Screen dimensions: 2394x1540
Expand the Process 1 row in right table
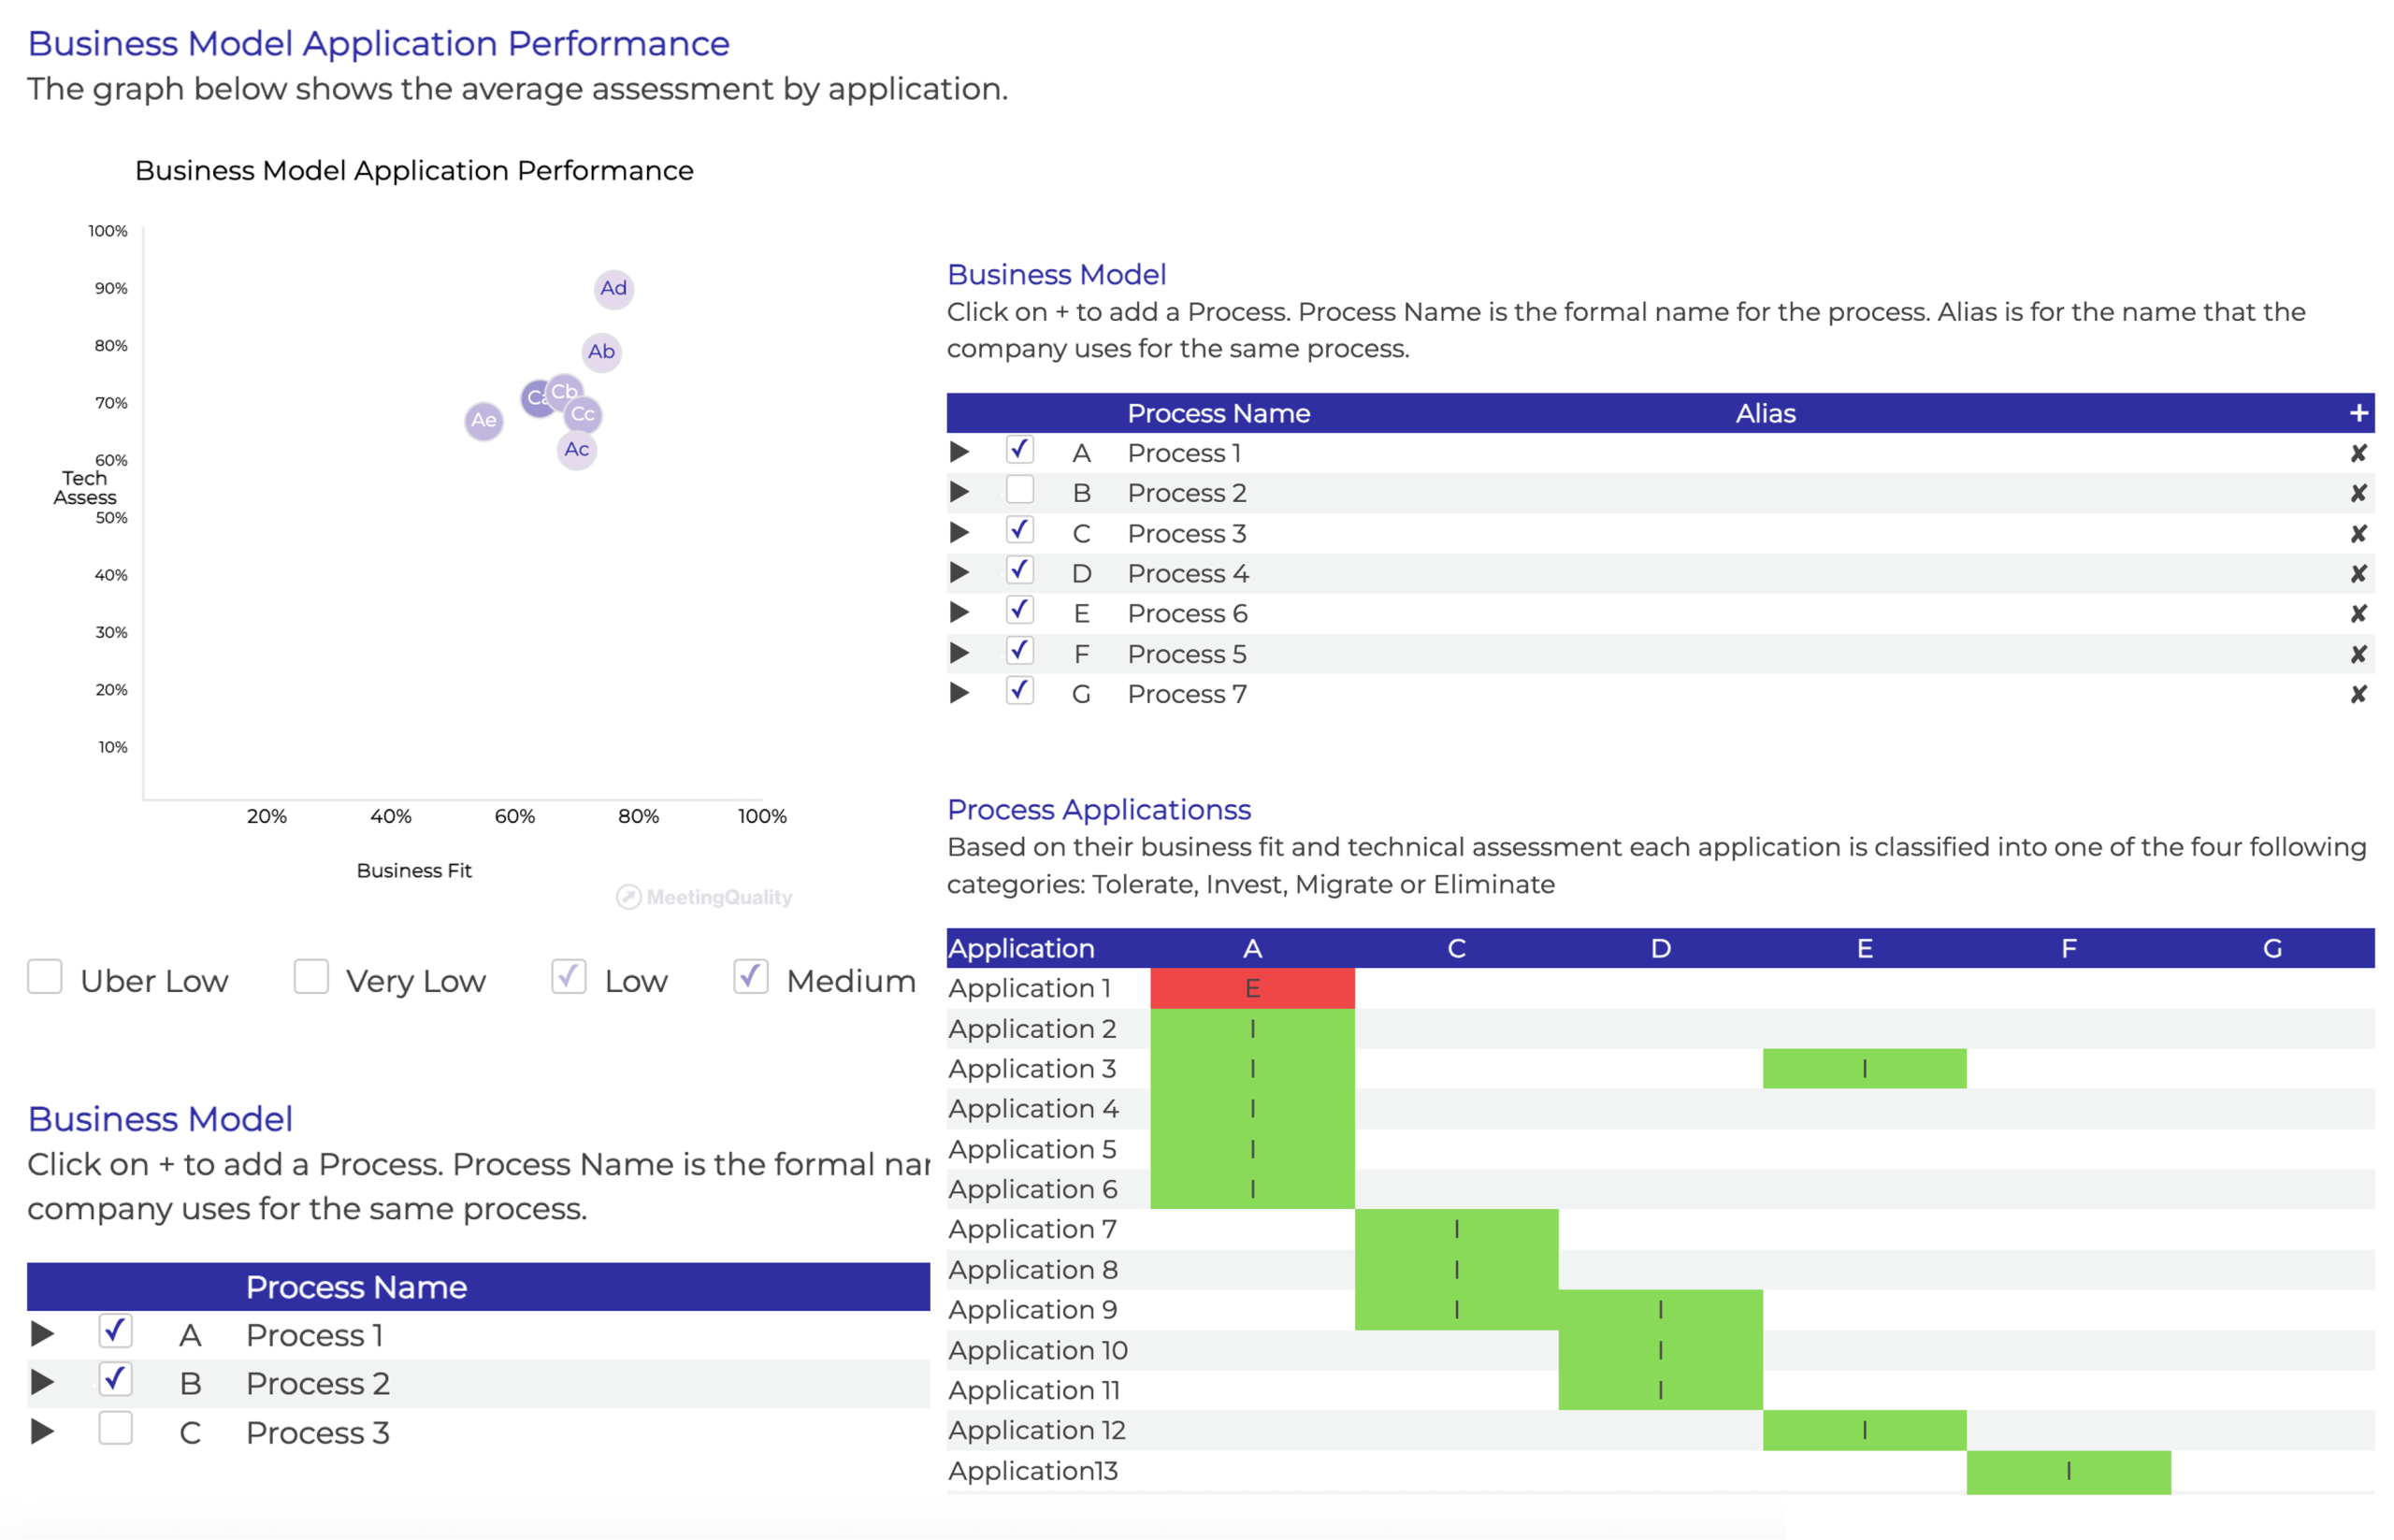point(959,452)
